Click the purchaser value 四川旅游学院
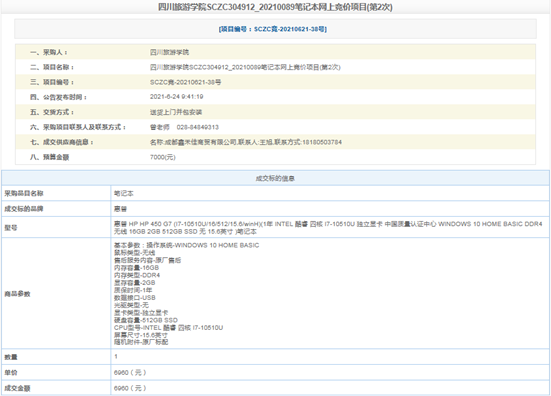This screenshot has height=396, width=551. coord(169,52)
